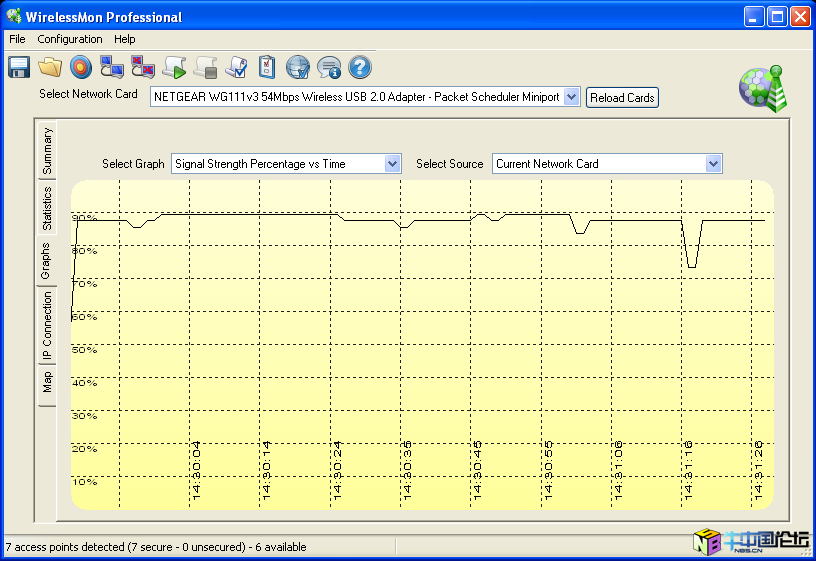Image resolution: width=816 pixels, height=561 pixels.
Task: Expand the Select Network Card dropdown
Action: 571,97
